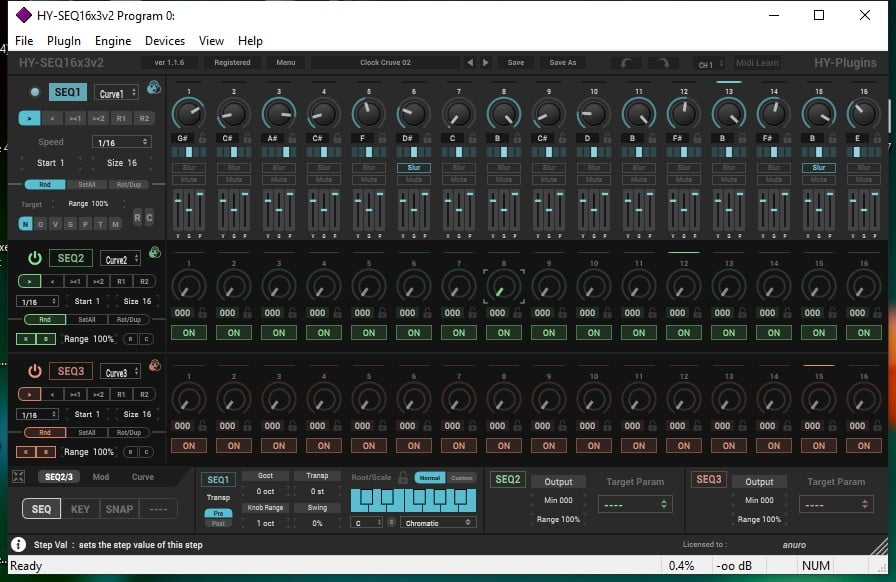The height and width of the screenshot is (582, 896).
Task: Click SEQ1 SetAll button
Action: click(87, 185)
